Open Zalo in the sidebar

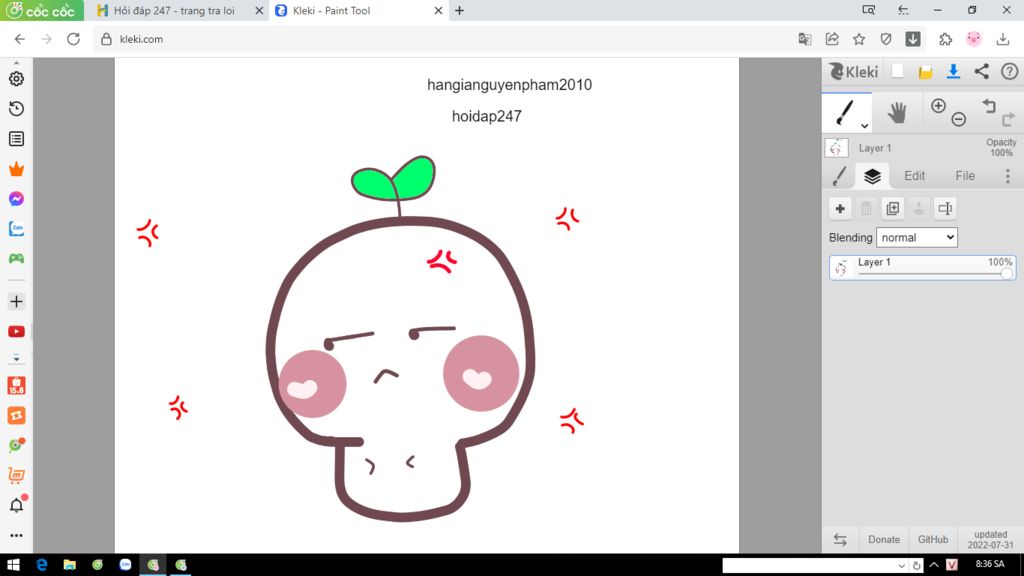[16, 229]
